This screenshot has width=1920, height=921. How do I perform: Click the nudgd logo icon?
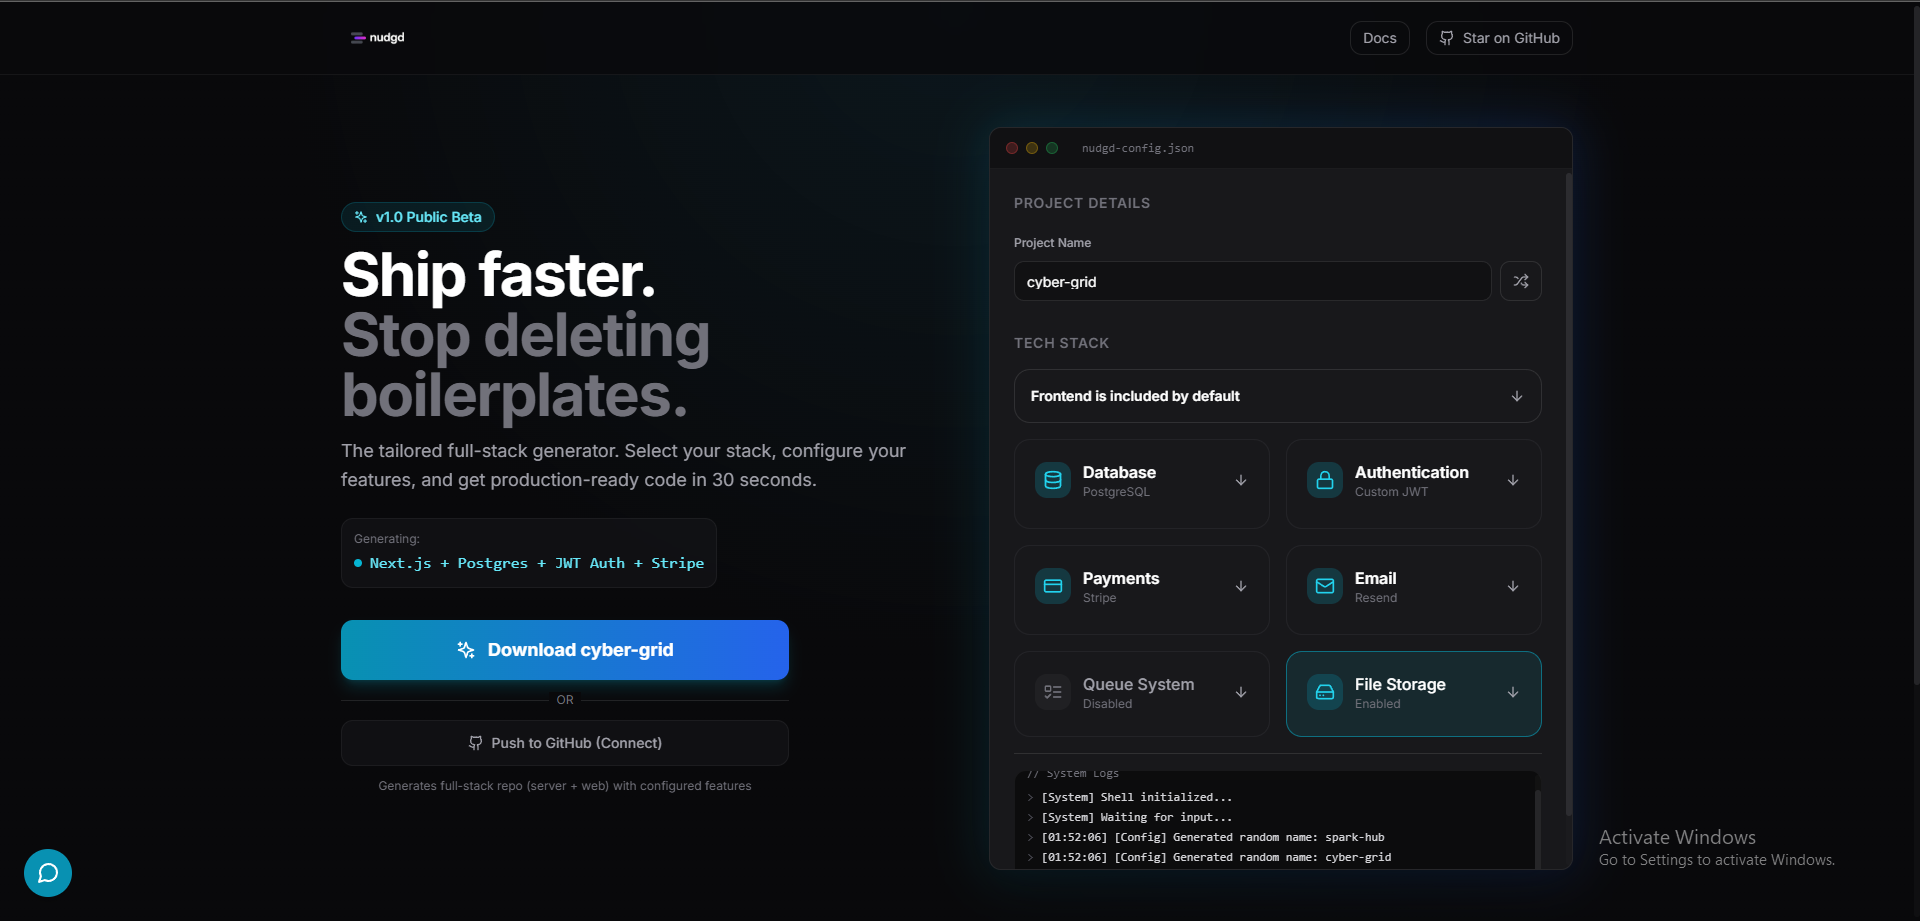(358, 37)
